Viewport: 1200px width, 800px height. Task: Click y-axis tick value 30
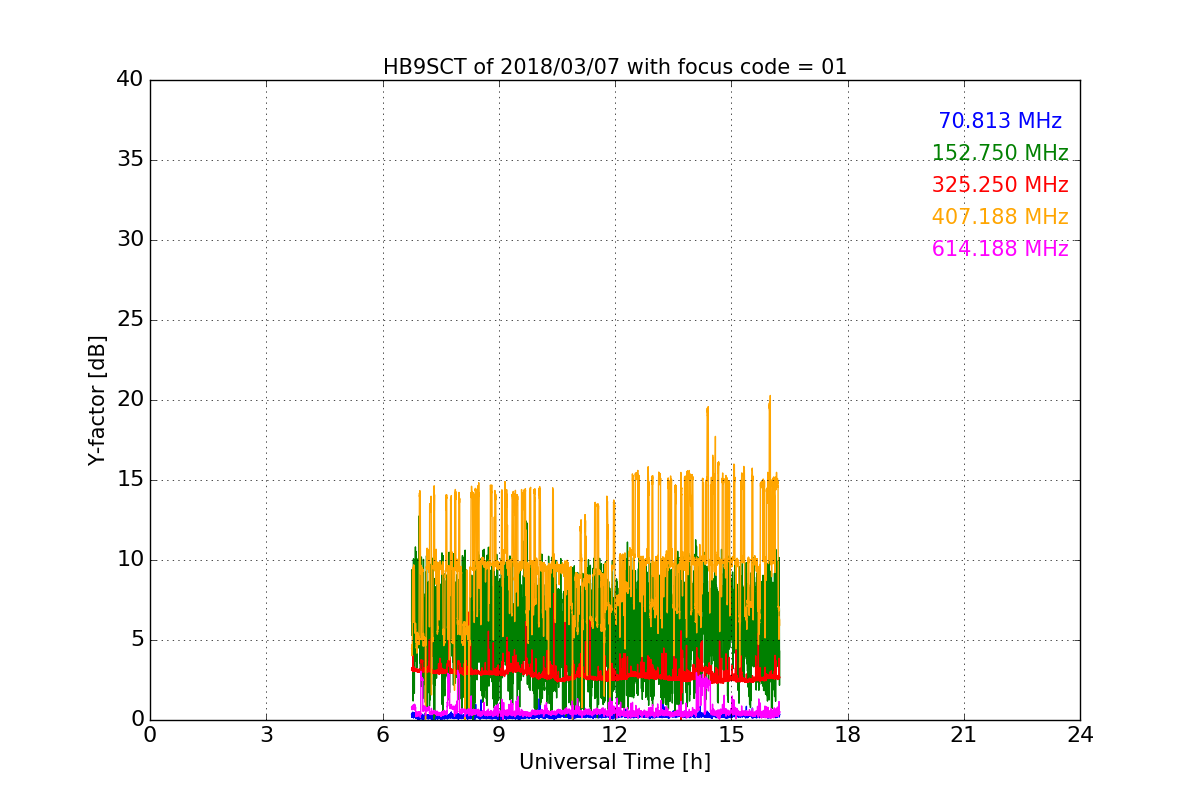tap(129, 240)
